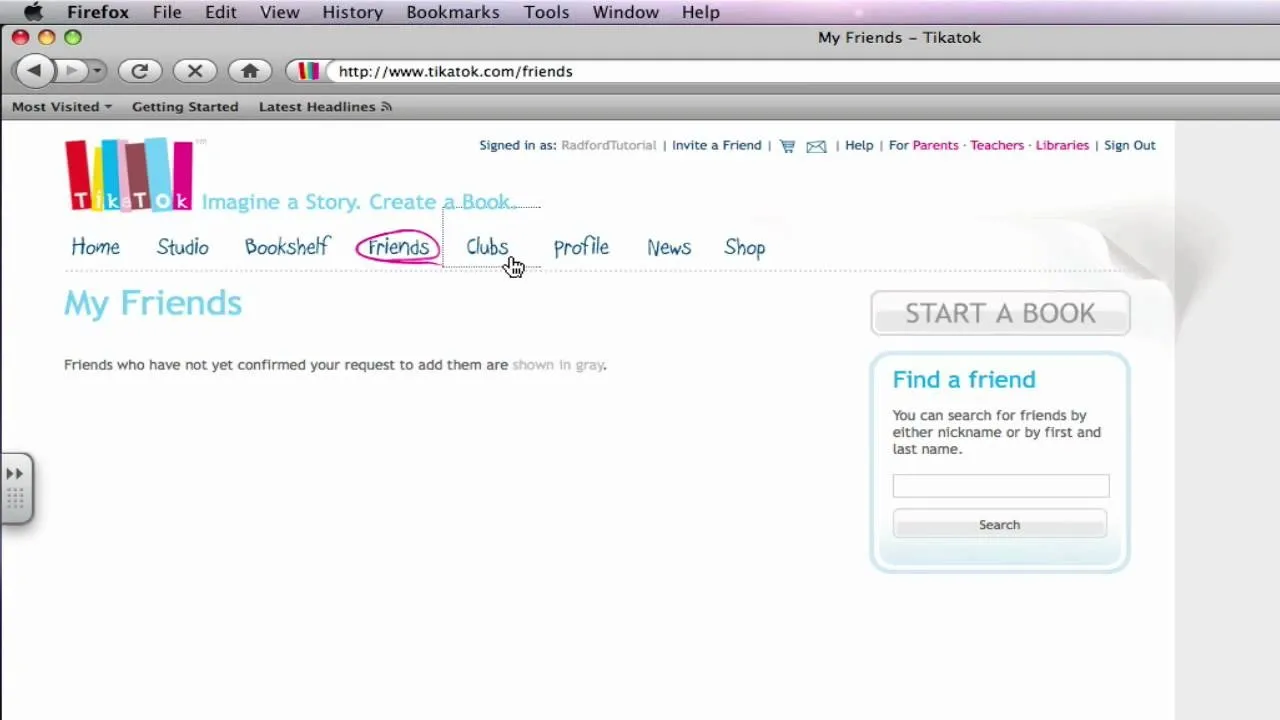The height and width of the screenshot is (720, 1280).
Task: Click Sign Out
Action: pyautogui.click(x=1129, y=145)
